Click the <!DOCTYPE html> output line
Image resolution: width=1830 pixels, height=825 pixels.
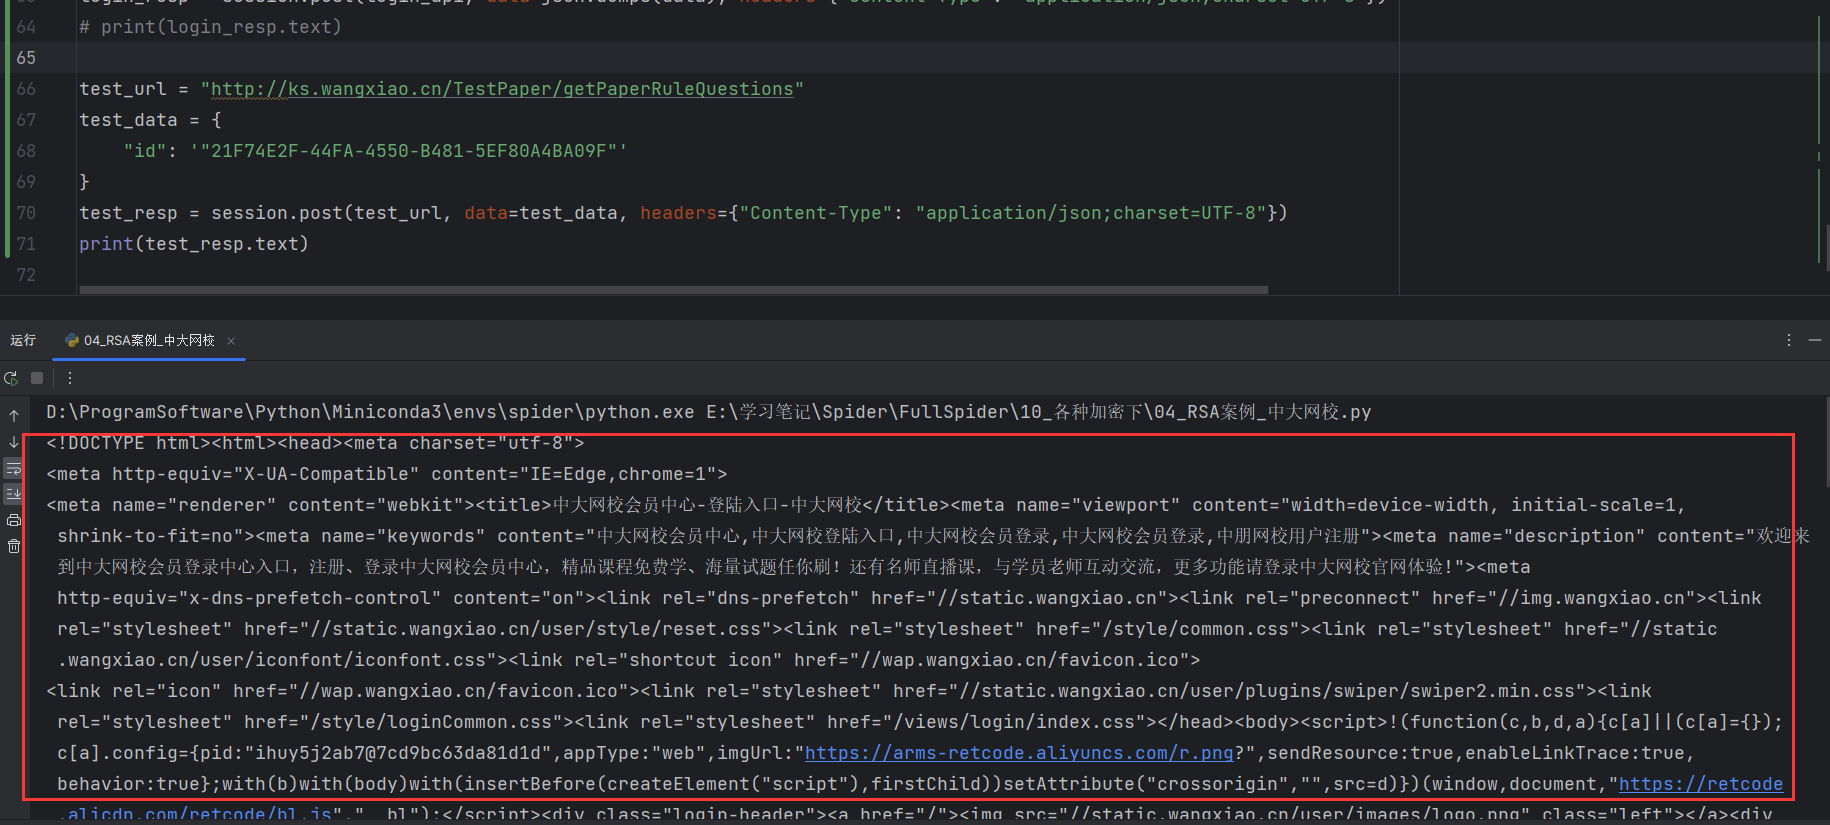315,443
